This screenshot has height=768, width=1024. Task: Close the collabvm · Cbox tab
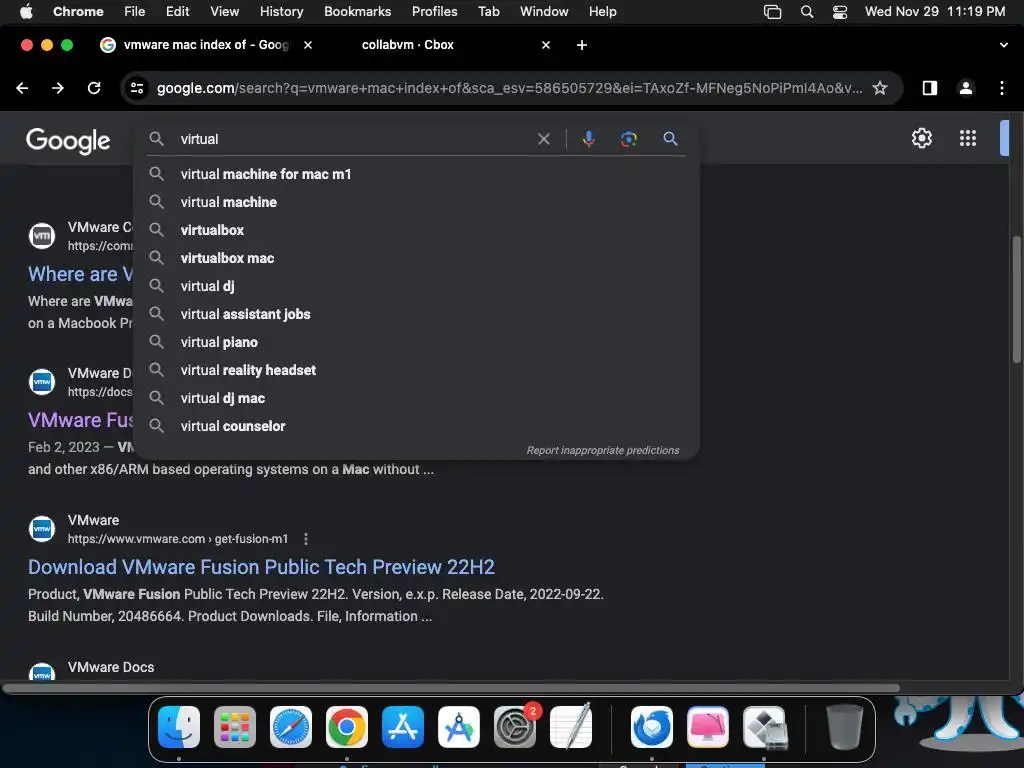[546, 45]
